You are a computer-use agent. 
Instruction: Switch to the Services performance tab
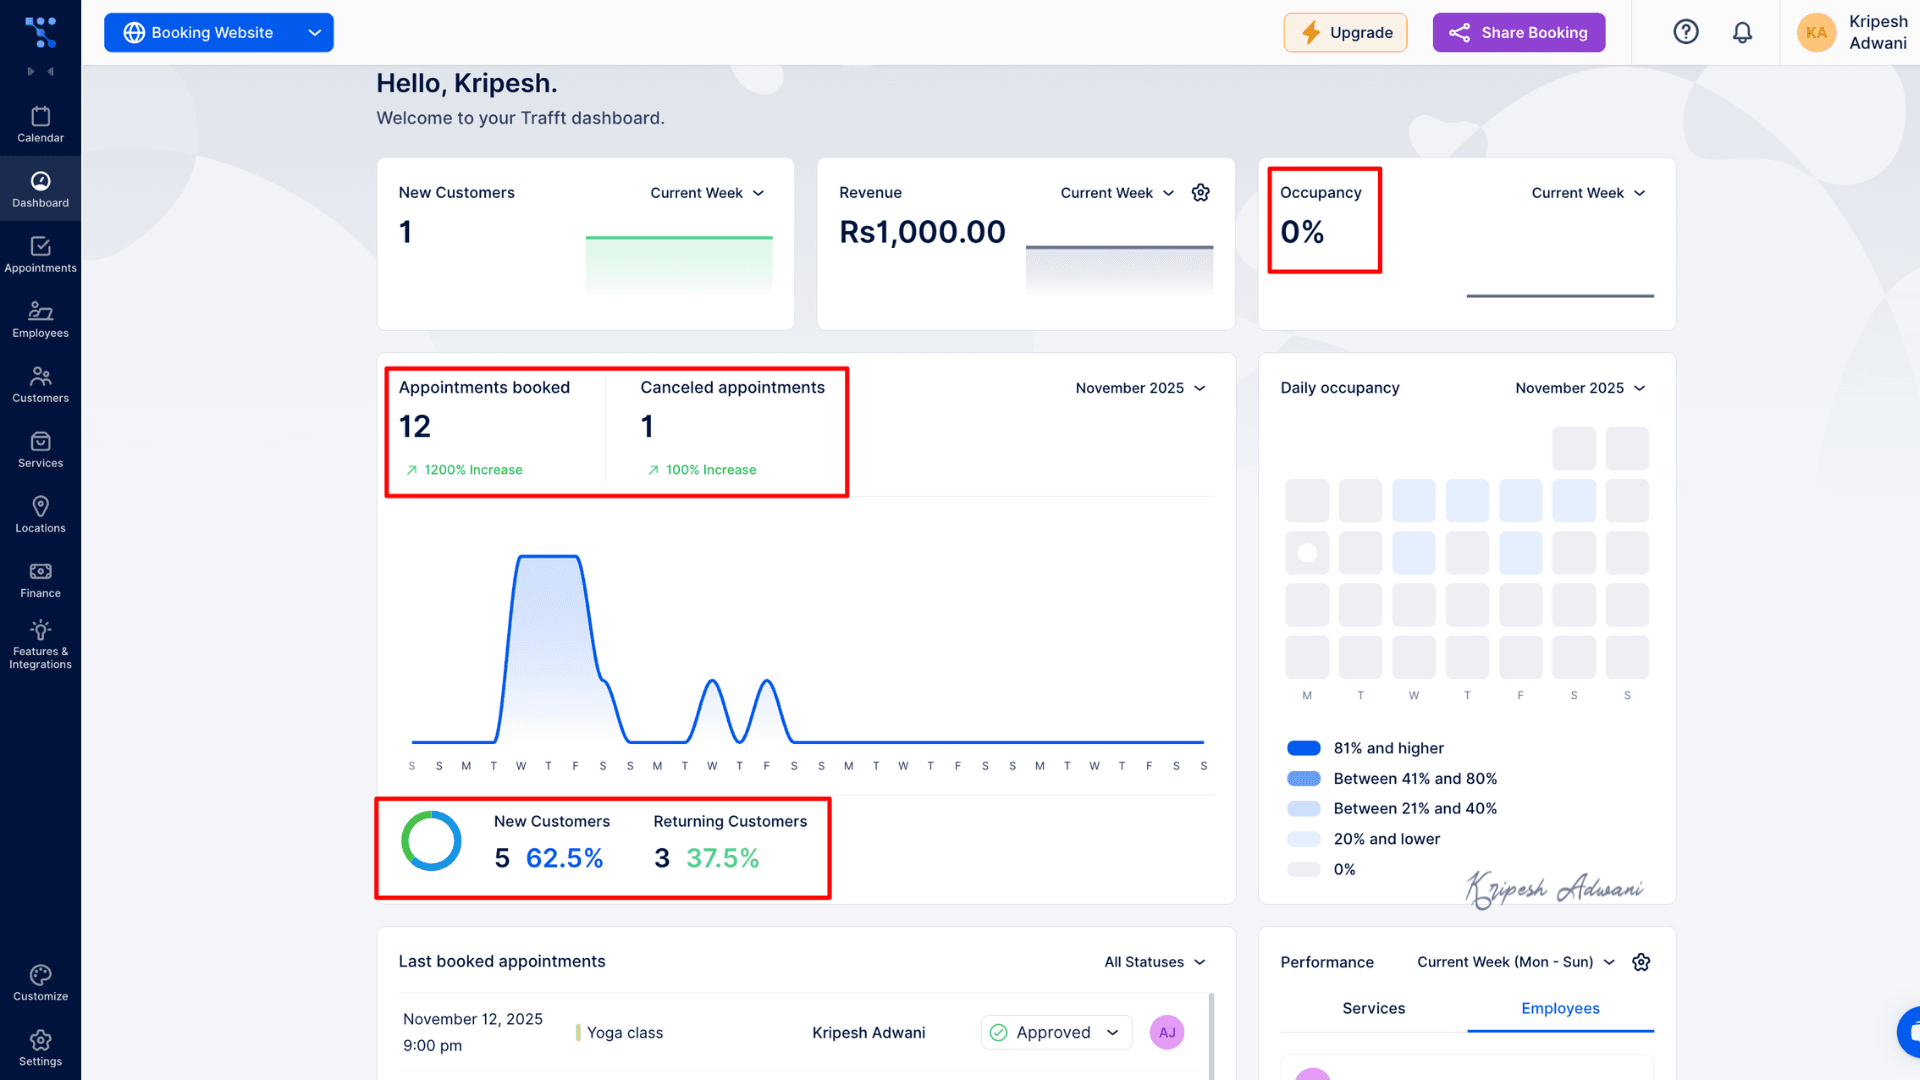(x=1373, y=1008)
